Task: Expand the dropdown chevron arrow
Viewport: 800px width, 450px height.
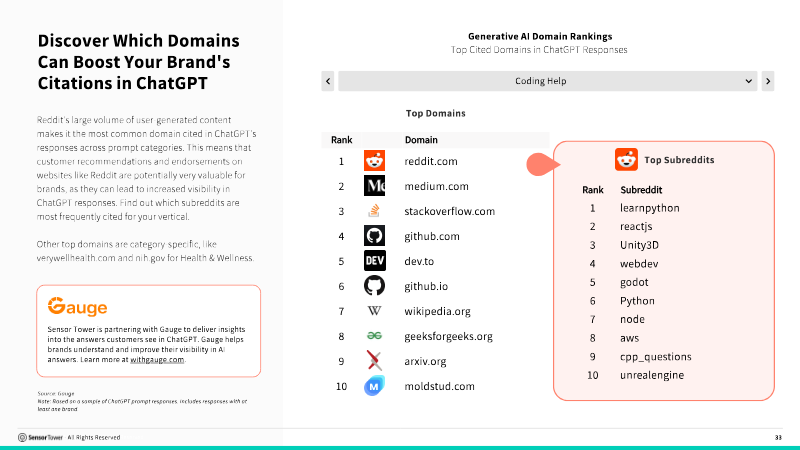Action: point(748,81)
